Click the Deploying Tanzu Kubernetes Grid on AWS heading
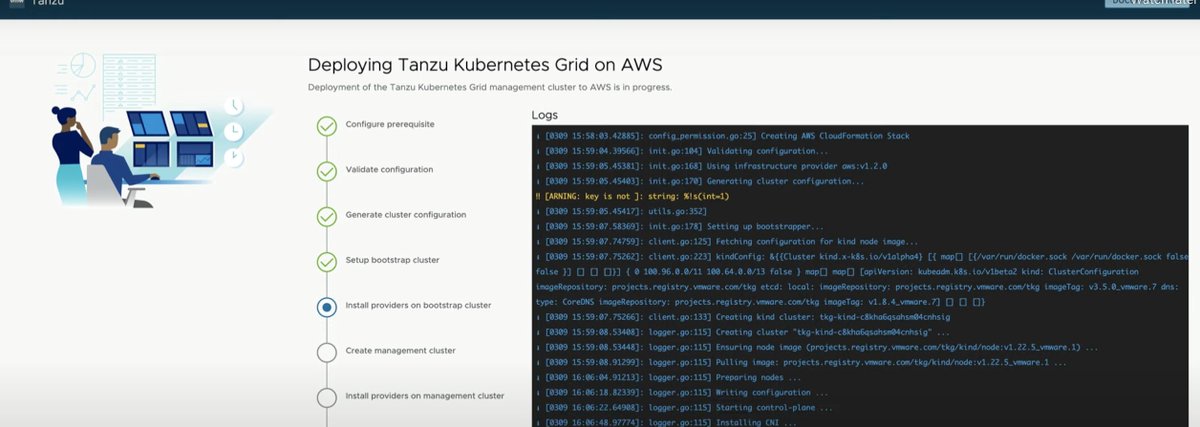The height and width of the screenshot is (427, 1200). coord(485,65)
